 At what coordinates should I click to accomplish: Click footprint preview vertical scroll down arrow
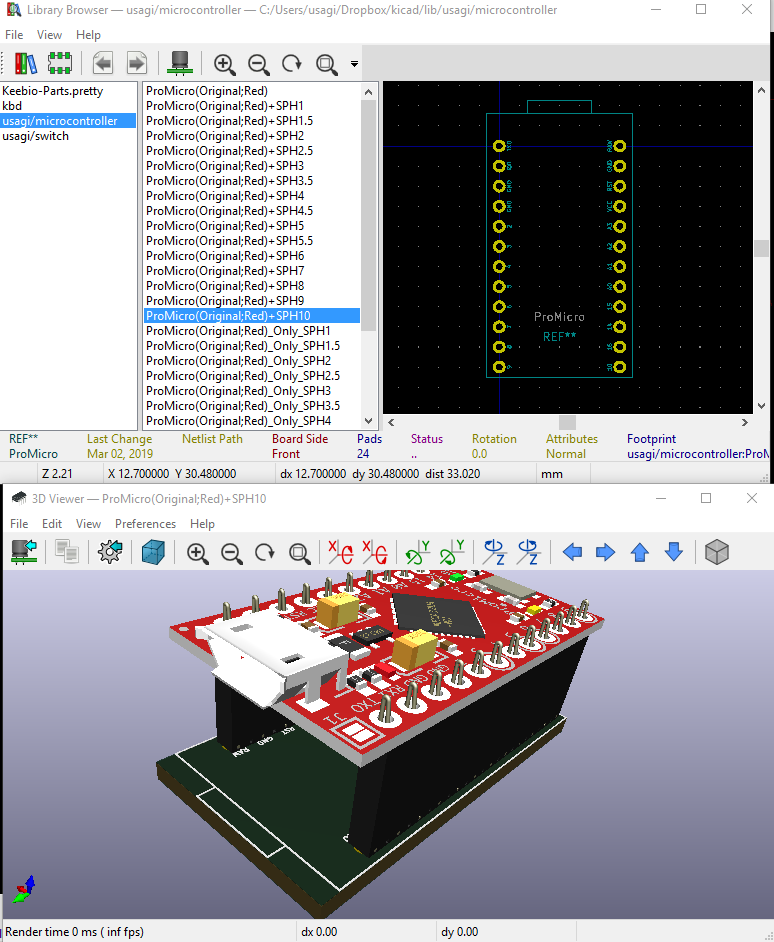pos(761,406)
